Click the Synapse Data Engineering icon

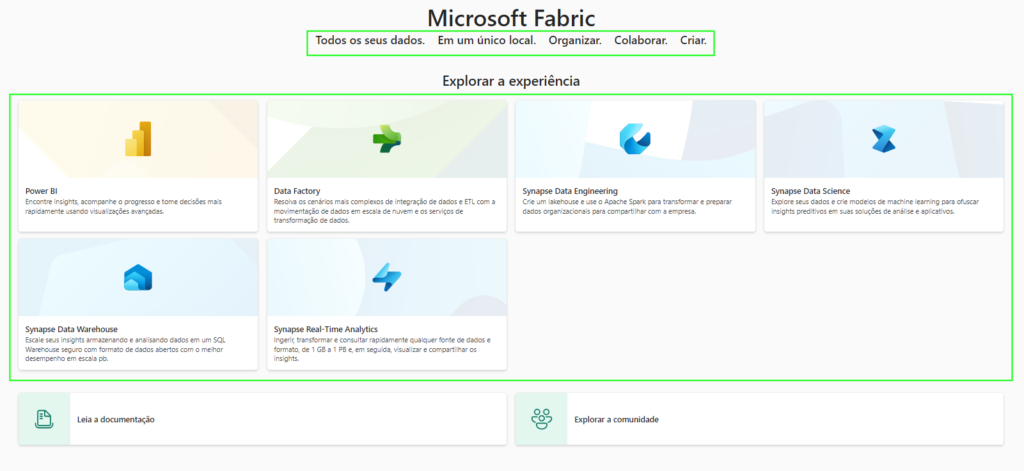click(x=635, y=138)
